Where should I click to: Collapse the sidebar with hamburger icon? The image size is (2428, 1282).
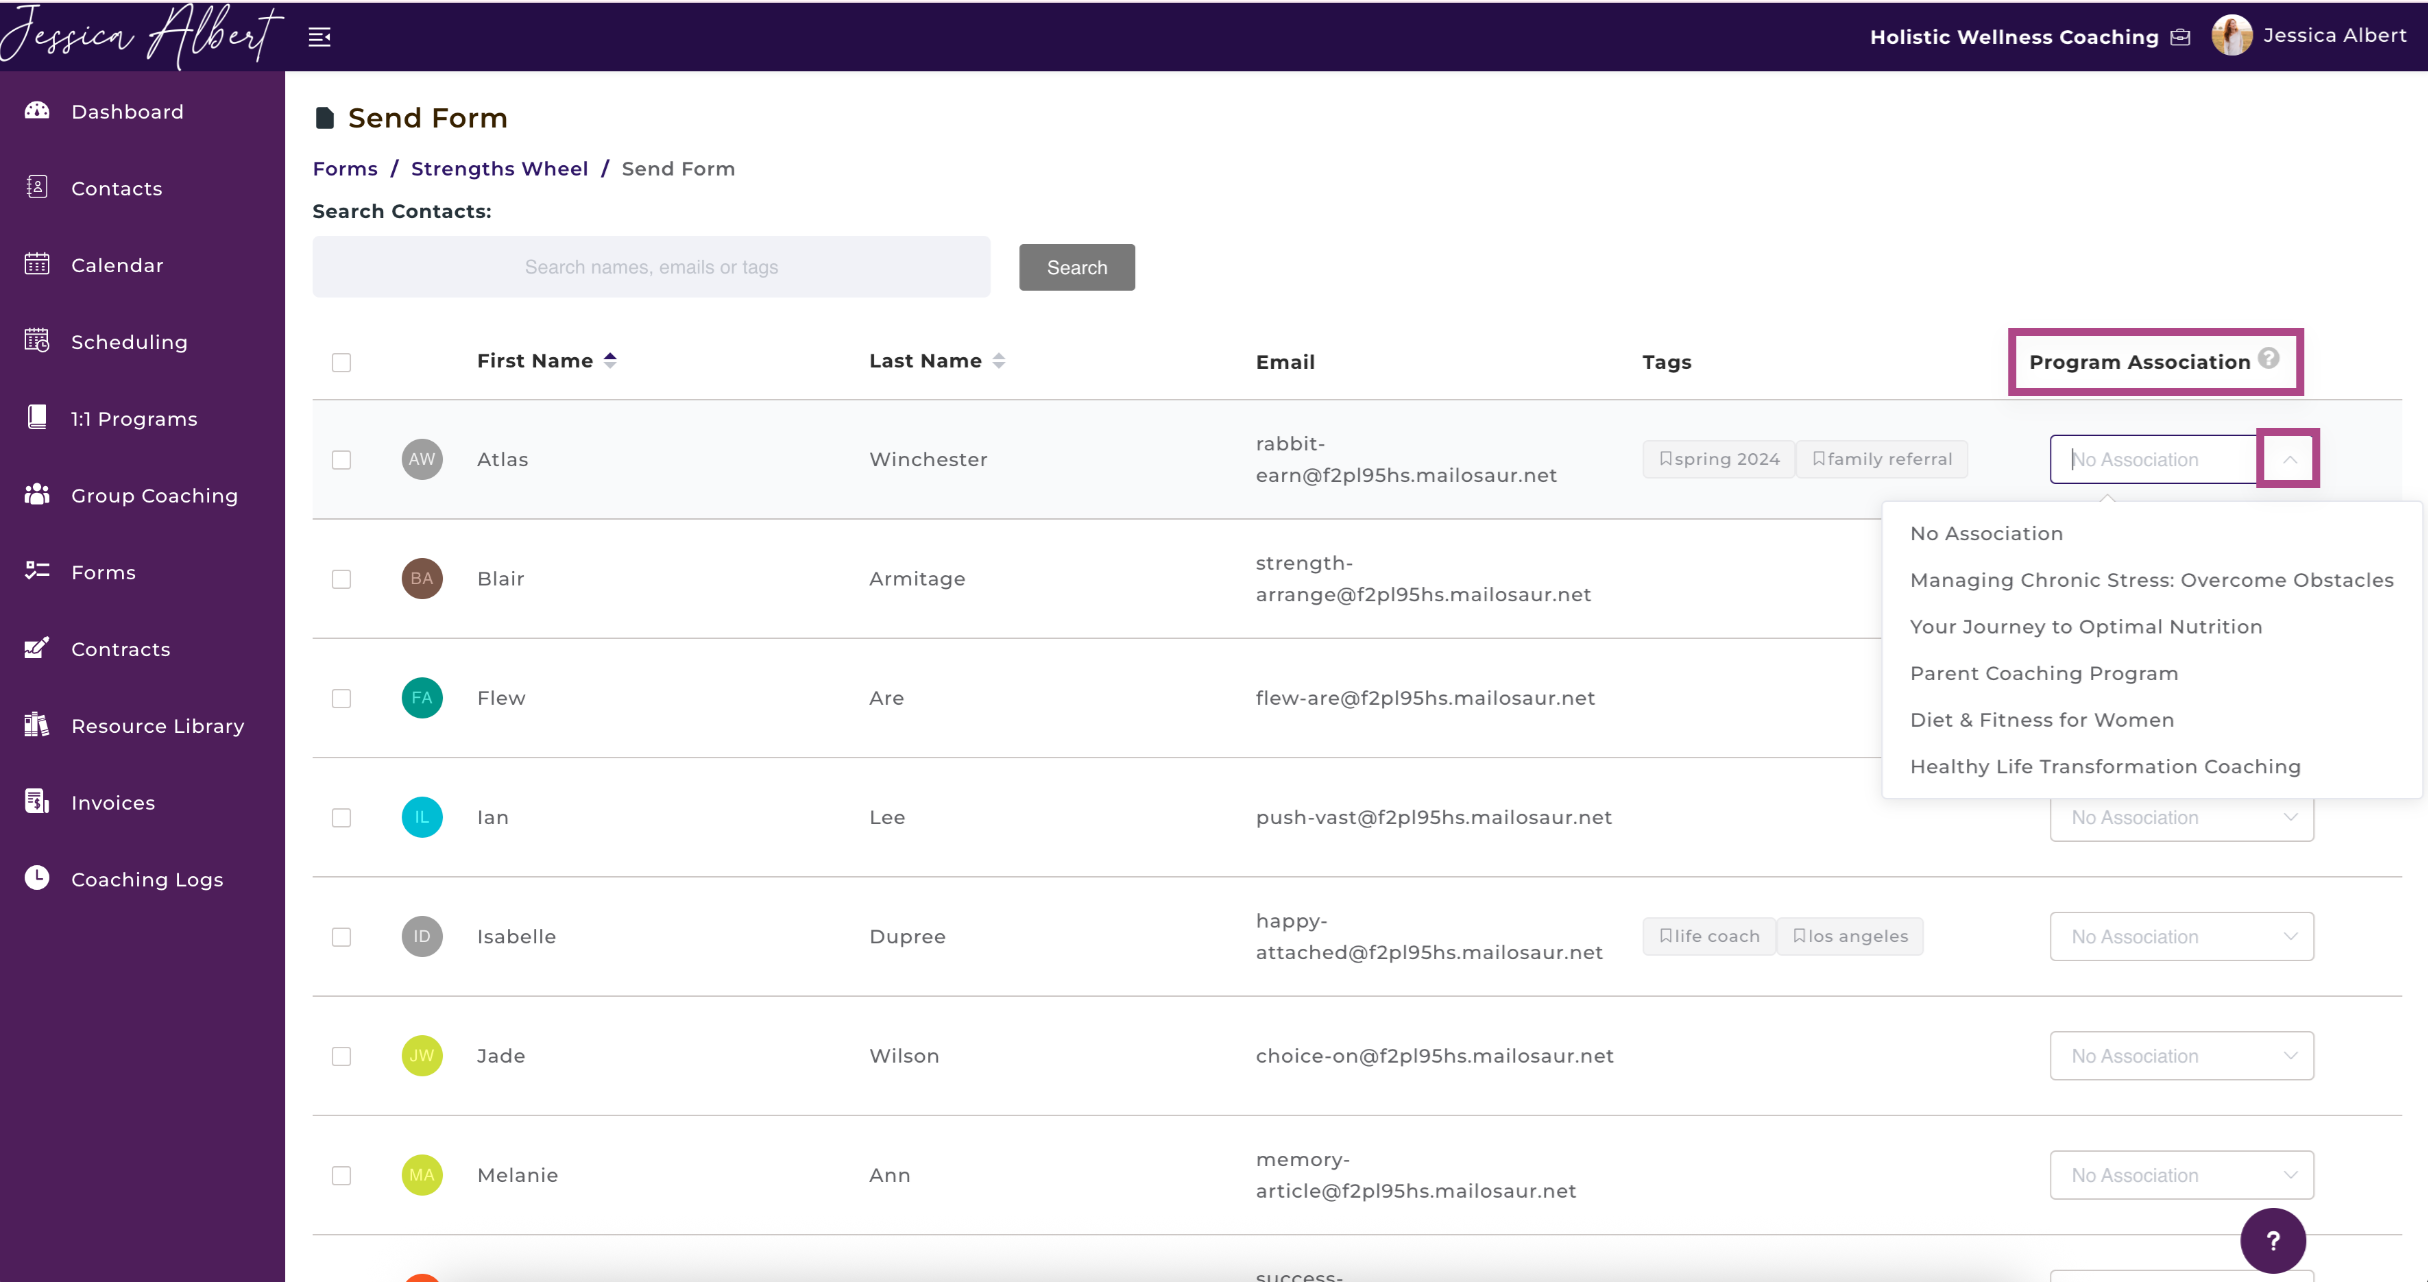coord(319,37)
